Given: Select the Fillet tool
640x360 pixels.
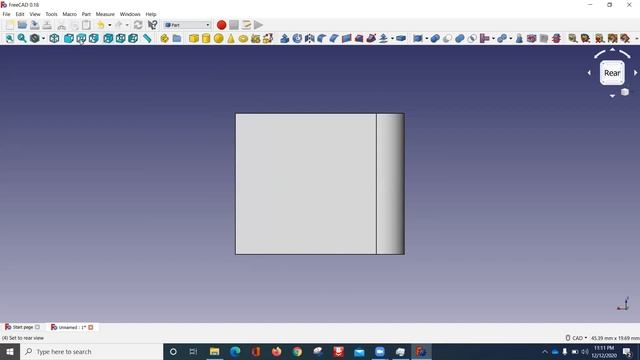Looking at the screenshot, I should [x=322, y=38].
